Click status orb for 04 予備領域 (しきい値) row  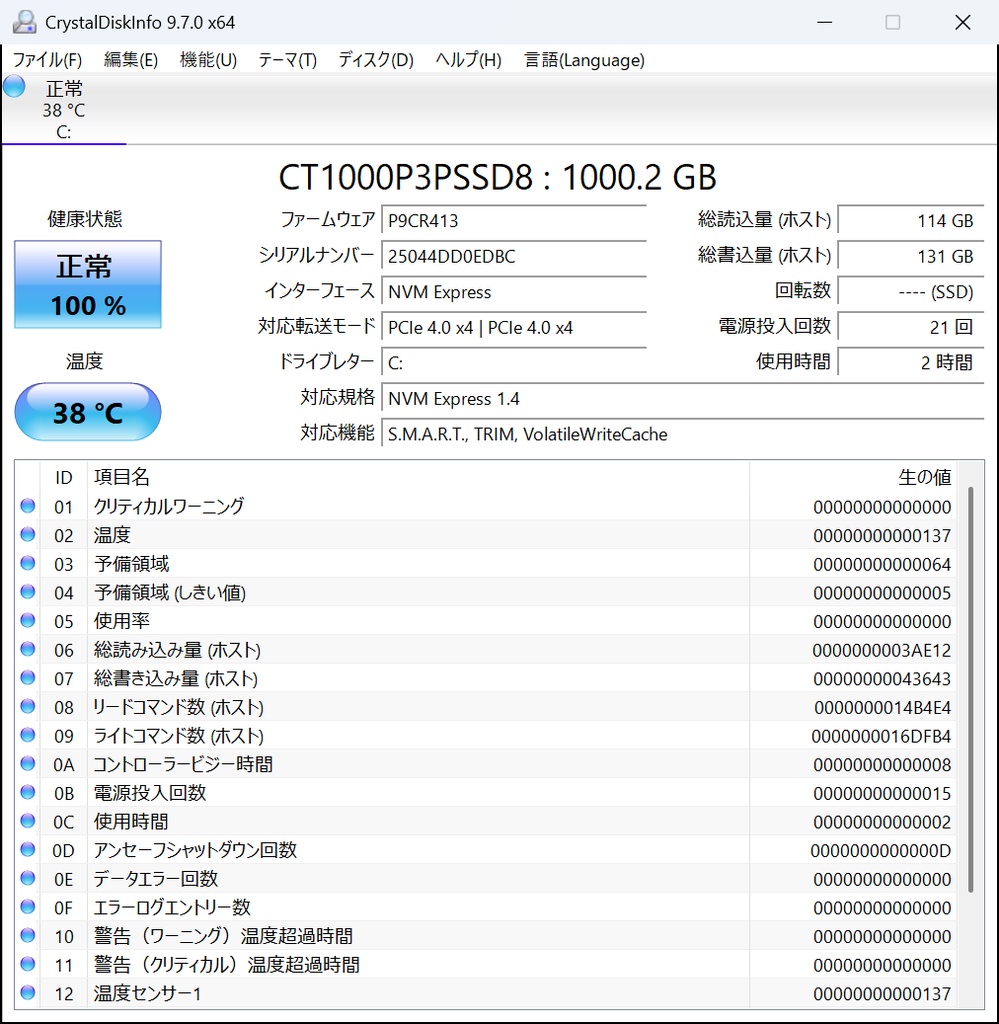[x=27, y=592]
